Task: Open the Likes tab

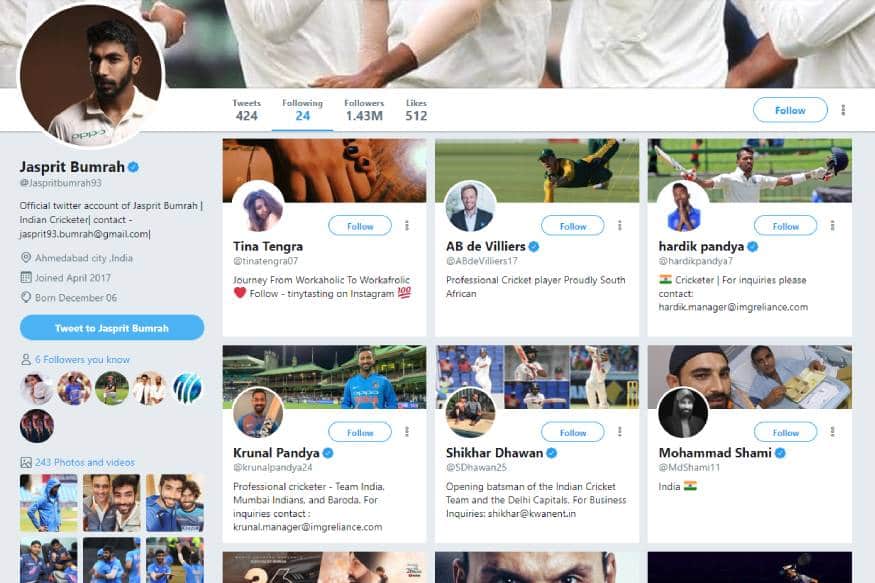Action: tap(416, 110)
